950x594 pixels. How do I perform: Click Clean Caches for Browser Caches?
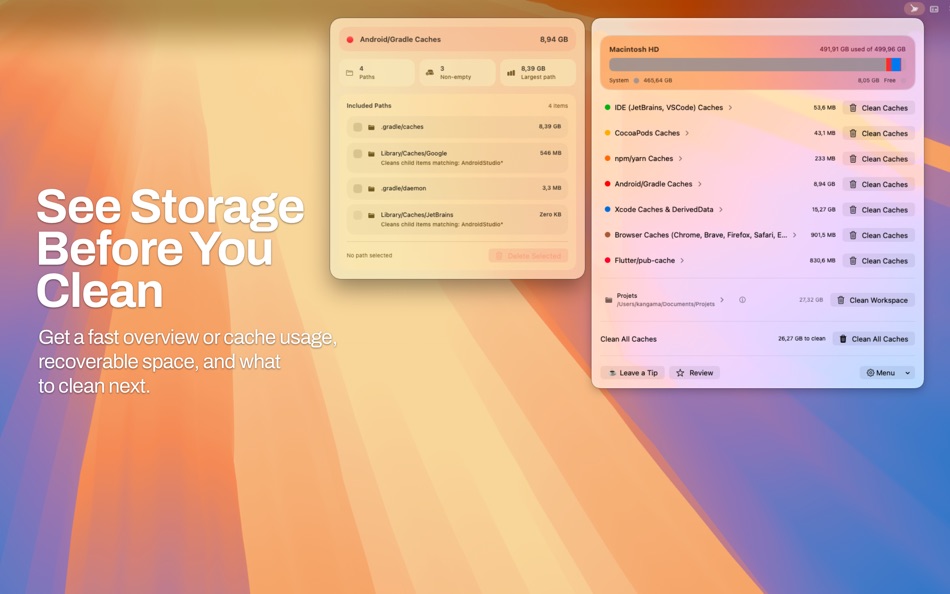coord(879,235)
